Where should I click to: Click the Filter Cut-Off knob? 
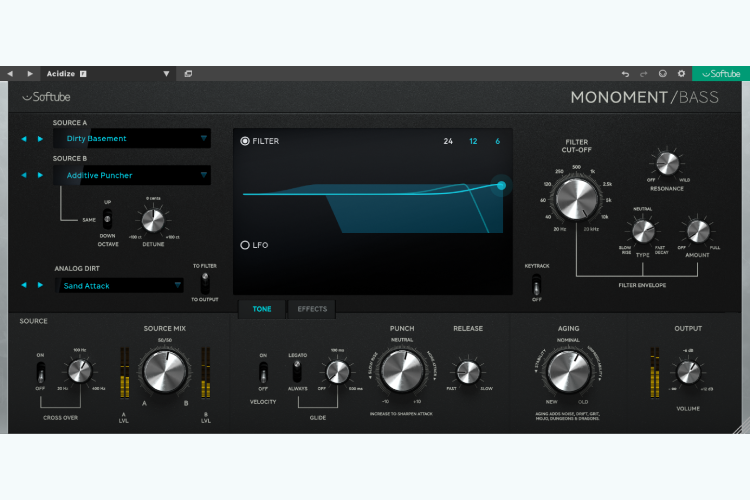576,199
